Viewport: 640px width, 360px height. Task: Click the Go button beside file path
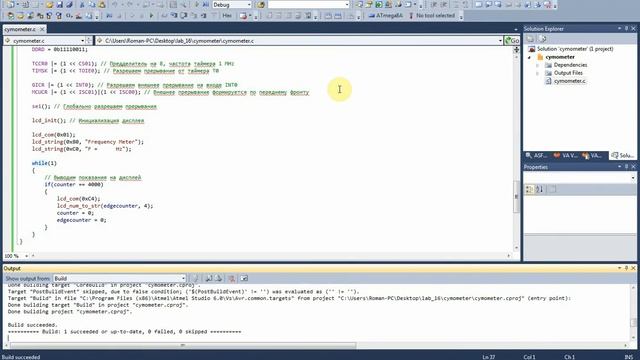[x=512, y=40]
